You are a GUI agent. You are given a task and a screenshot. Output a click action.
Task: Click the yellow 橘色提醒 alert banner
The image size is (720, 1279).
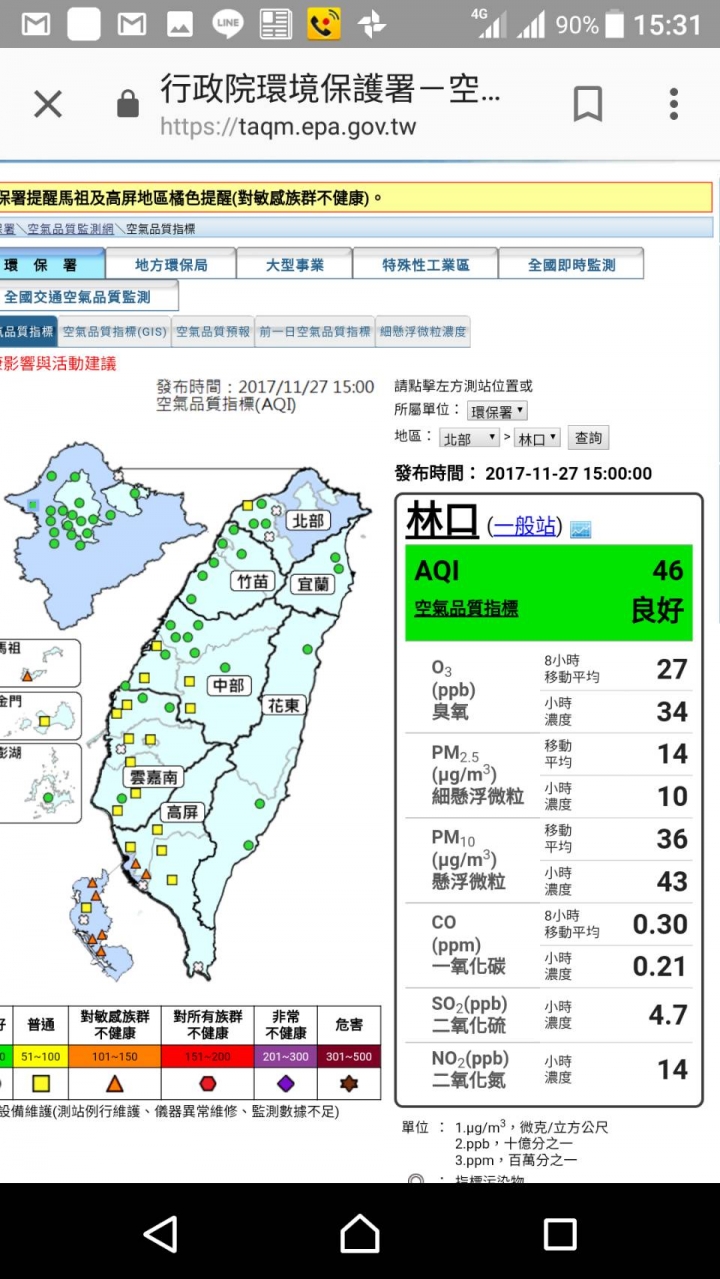point(356,197)
